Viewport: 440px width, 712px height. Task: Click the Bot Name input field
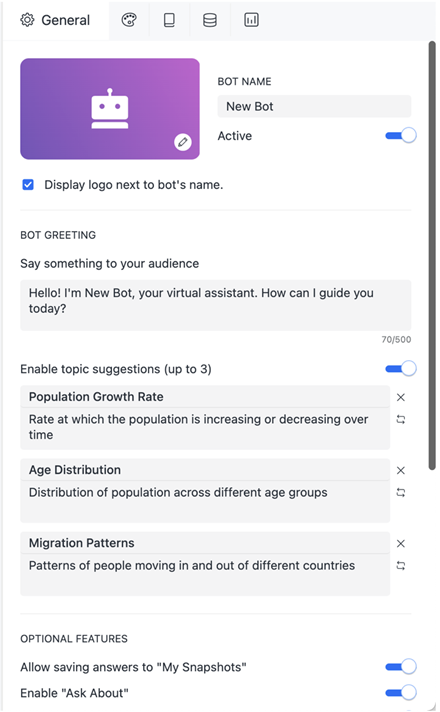coord(314,106)
